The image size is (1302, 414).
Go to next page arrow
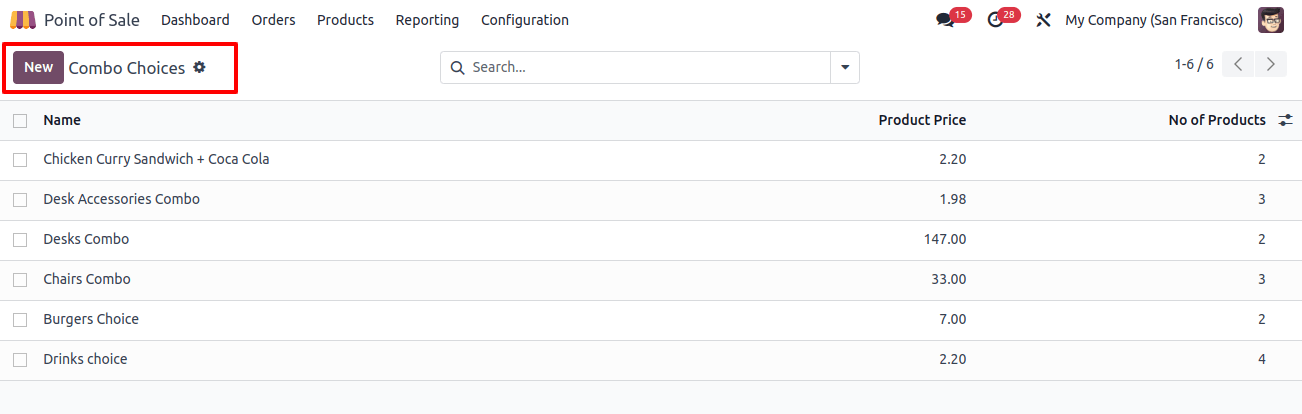pos(1270,64)
